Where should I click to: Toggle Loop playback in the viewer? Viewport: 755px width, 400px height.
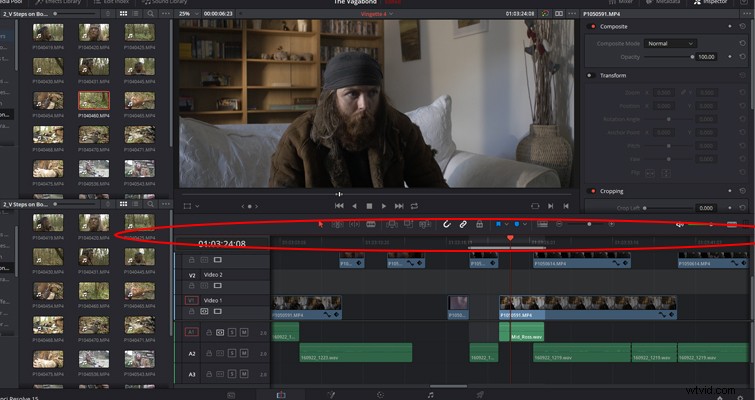[414, 206]
